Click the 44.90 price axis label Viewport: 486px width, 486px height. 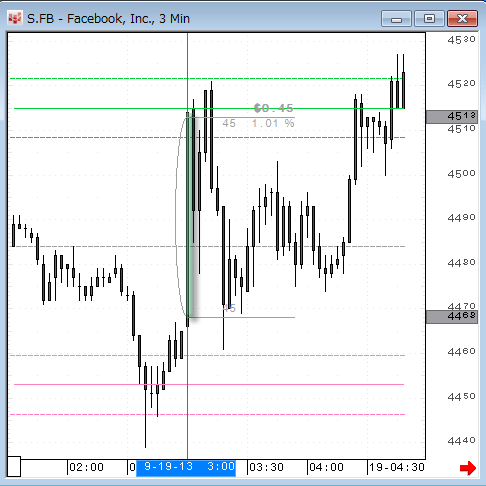[461, 218]
